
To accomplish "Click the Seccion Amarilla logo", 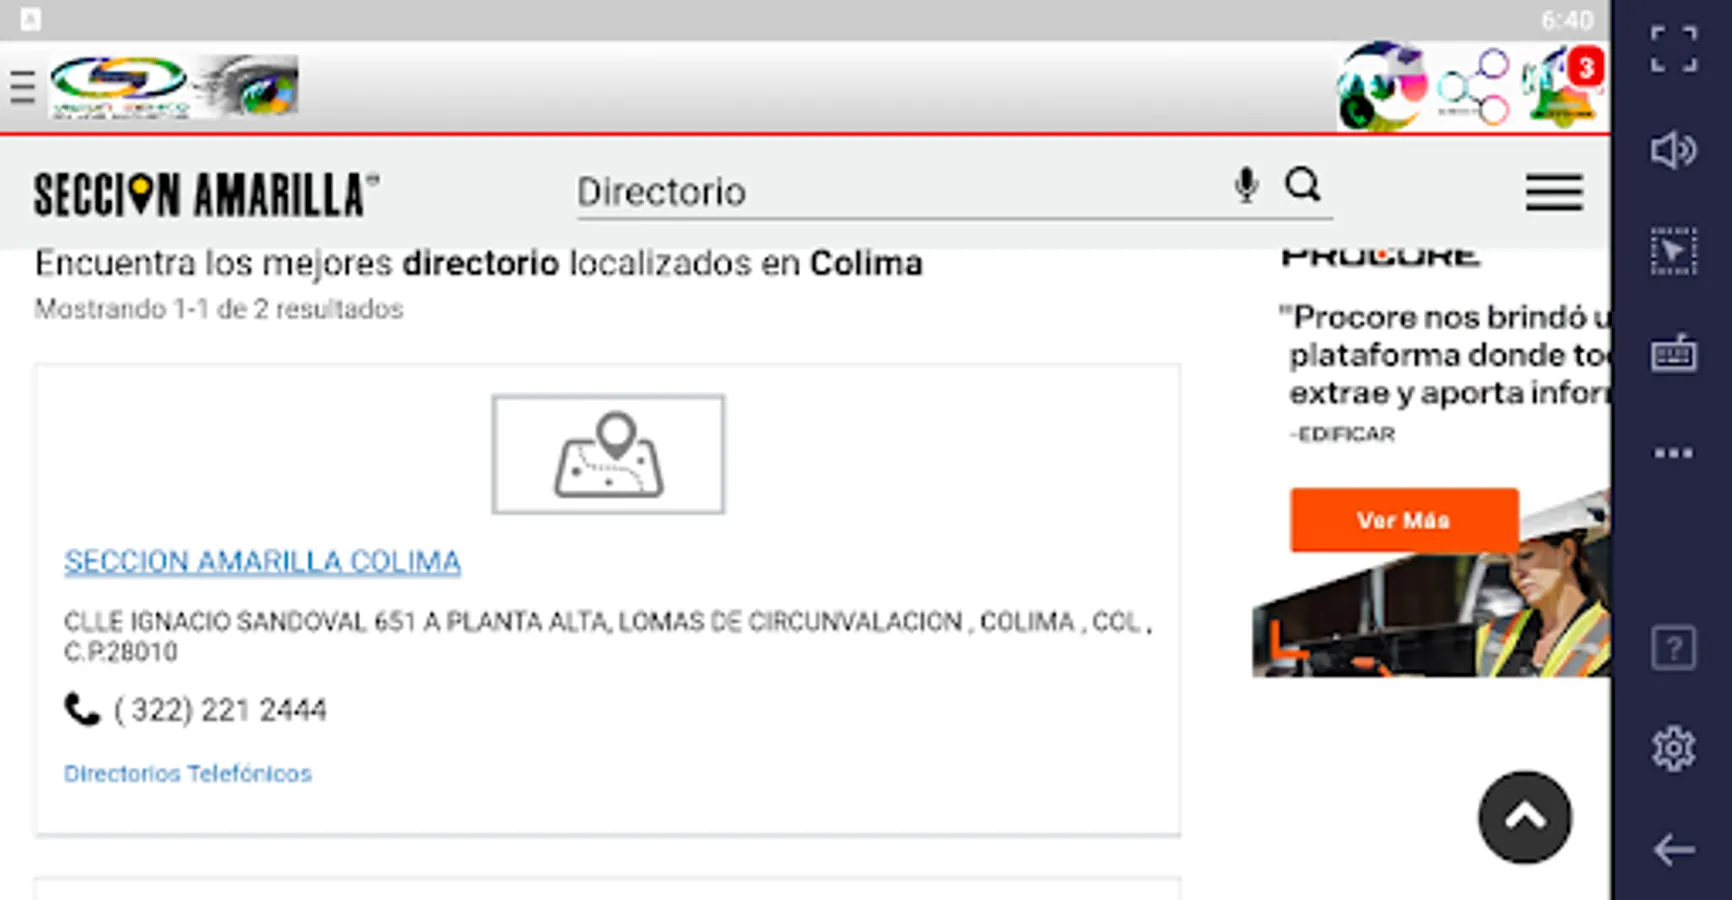I will (206, 194).
